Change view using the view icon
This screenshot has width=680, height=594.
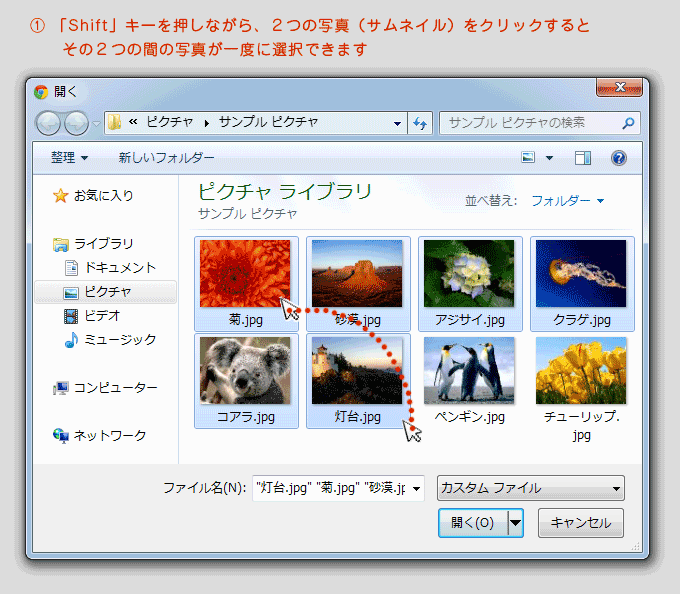click(x=528, y=157)
